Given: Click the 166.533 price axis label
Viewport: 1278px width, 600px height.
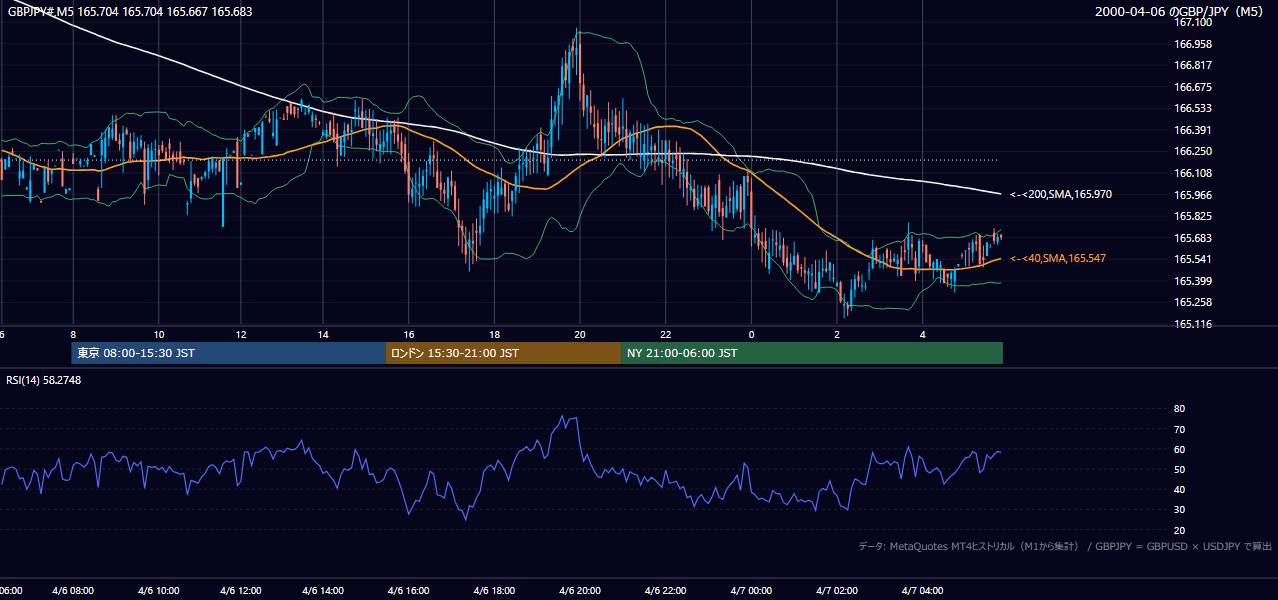Looking at the screenshot, I should [x=1193, y=108].
